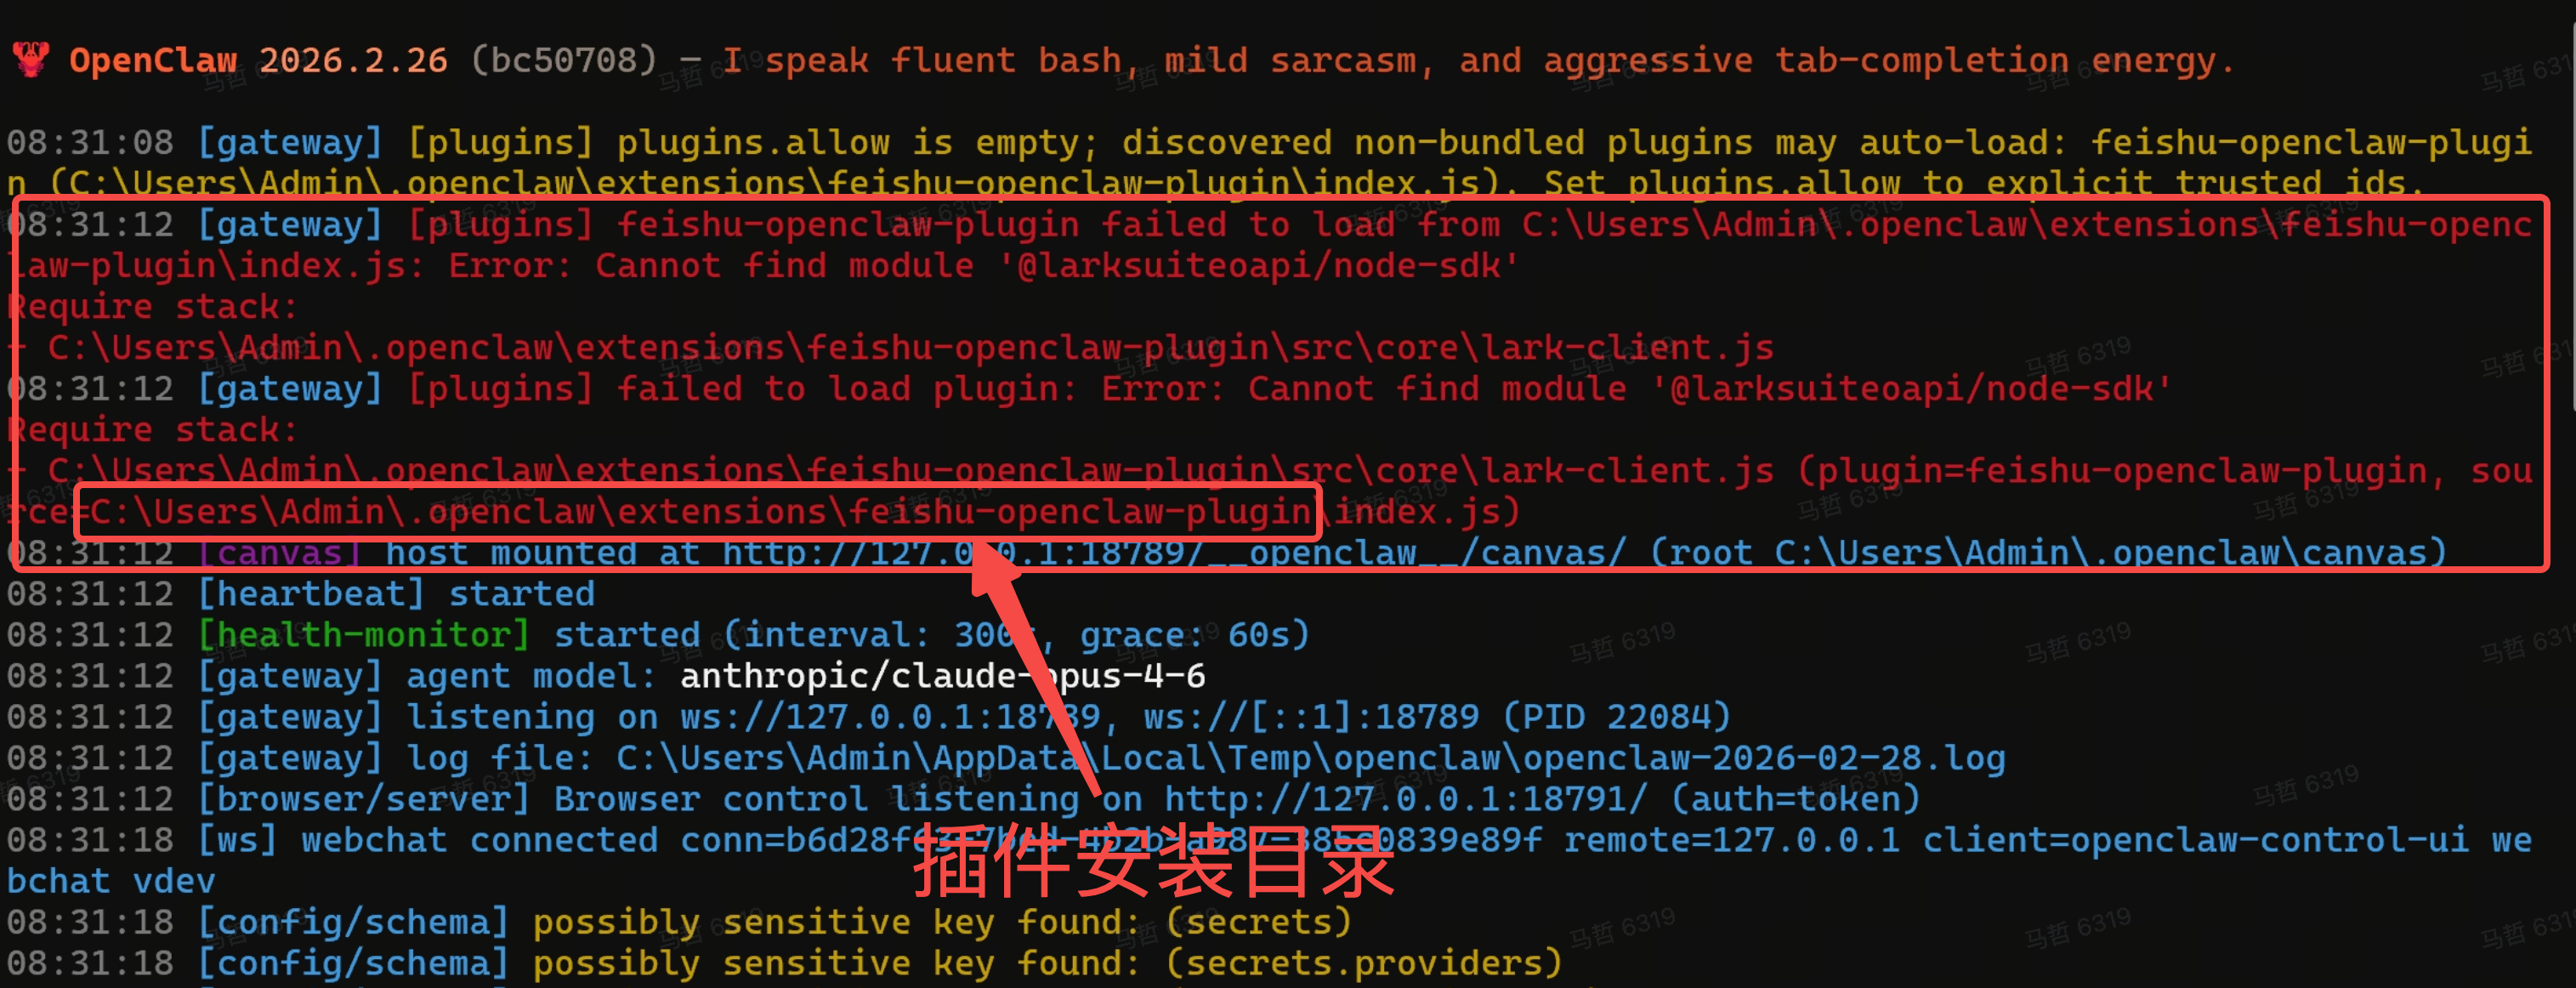Click the OpenClaw lobster logo icon
Image resolution: width=2576 pixels, height=988 pixels.
pyautogui.click(x=31, y=60)
